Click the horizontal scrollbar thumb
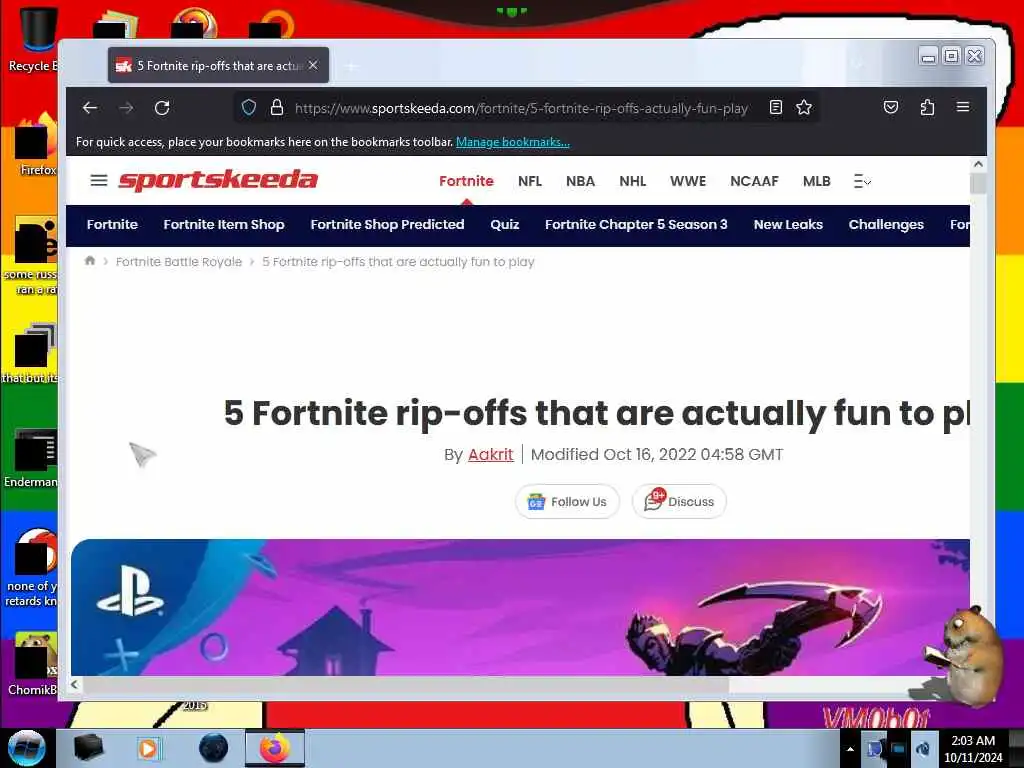1024x768 pixels. tap(406, 684)
